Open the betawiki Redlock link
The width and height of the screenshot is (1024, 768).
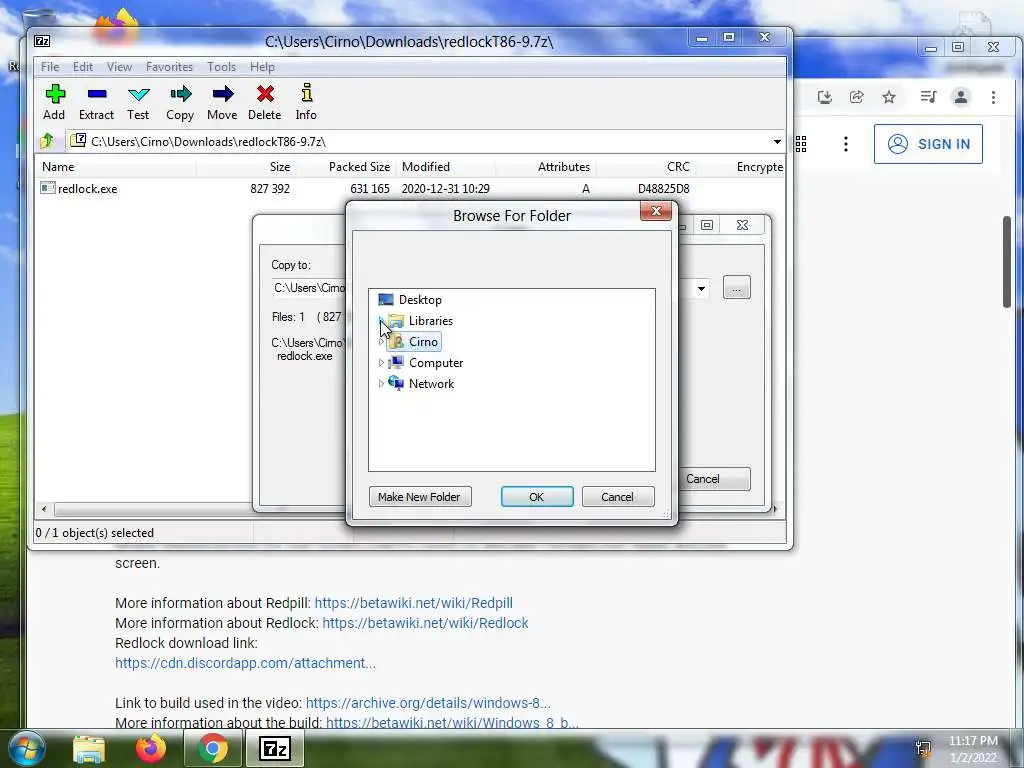(425, 623)
